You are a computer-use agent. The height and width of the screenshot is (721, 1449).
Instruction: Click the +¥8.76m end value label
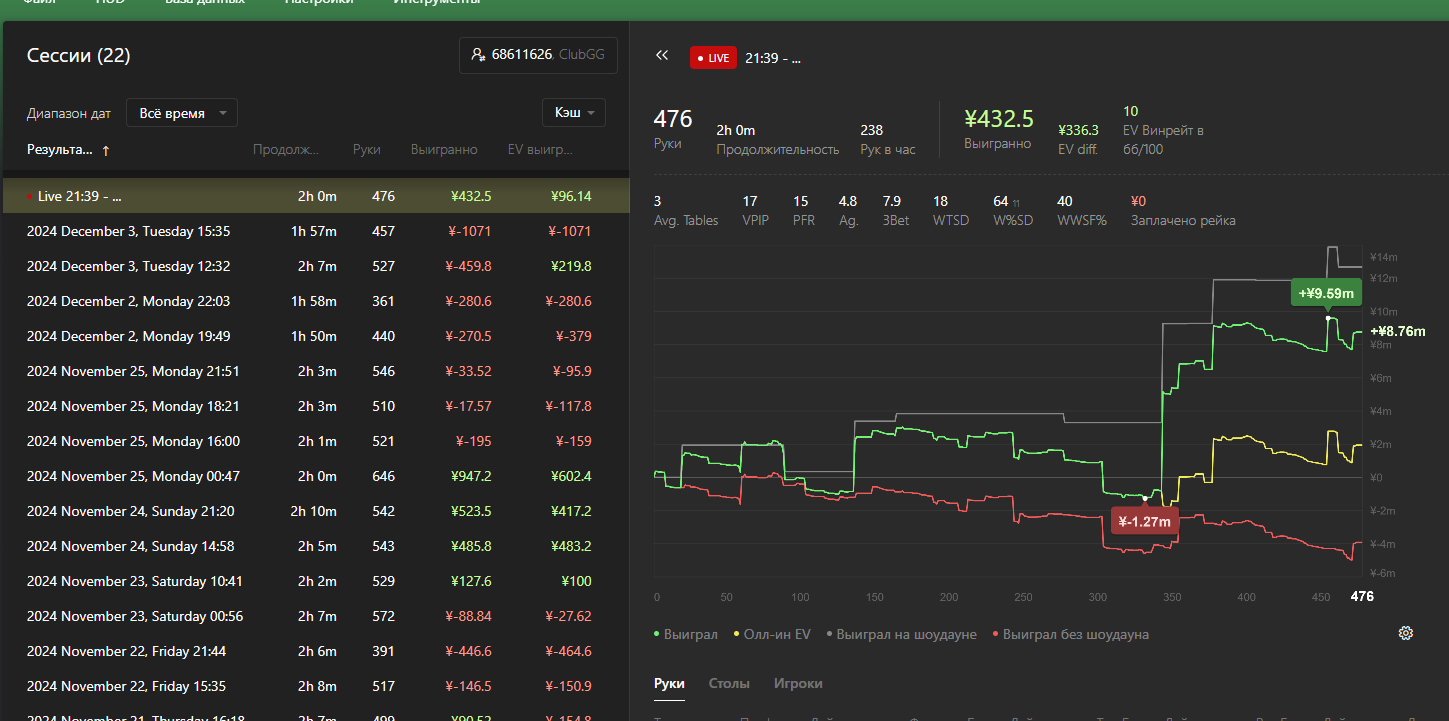(x=1397, y=332)
